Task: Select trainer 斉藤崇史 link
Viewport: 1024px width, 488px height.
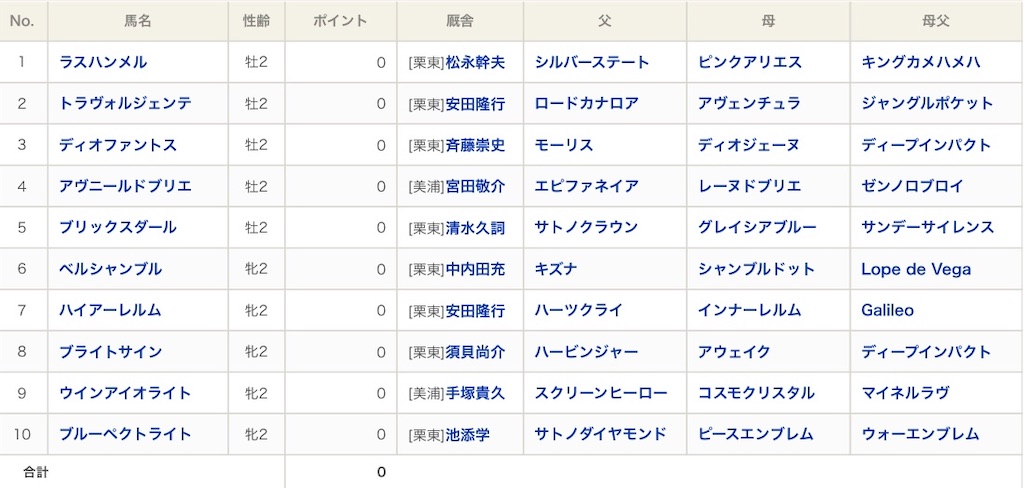Action: [475, 145]
